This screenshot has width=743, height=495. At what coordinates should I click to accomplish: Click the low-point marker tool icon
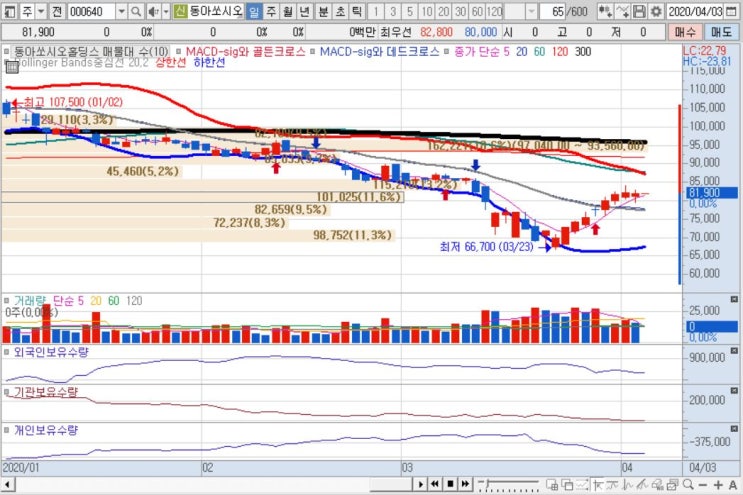pos(612,485)
